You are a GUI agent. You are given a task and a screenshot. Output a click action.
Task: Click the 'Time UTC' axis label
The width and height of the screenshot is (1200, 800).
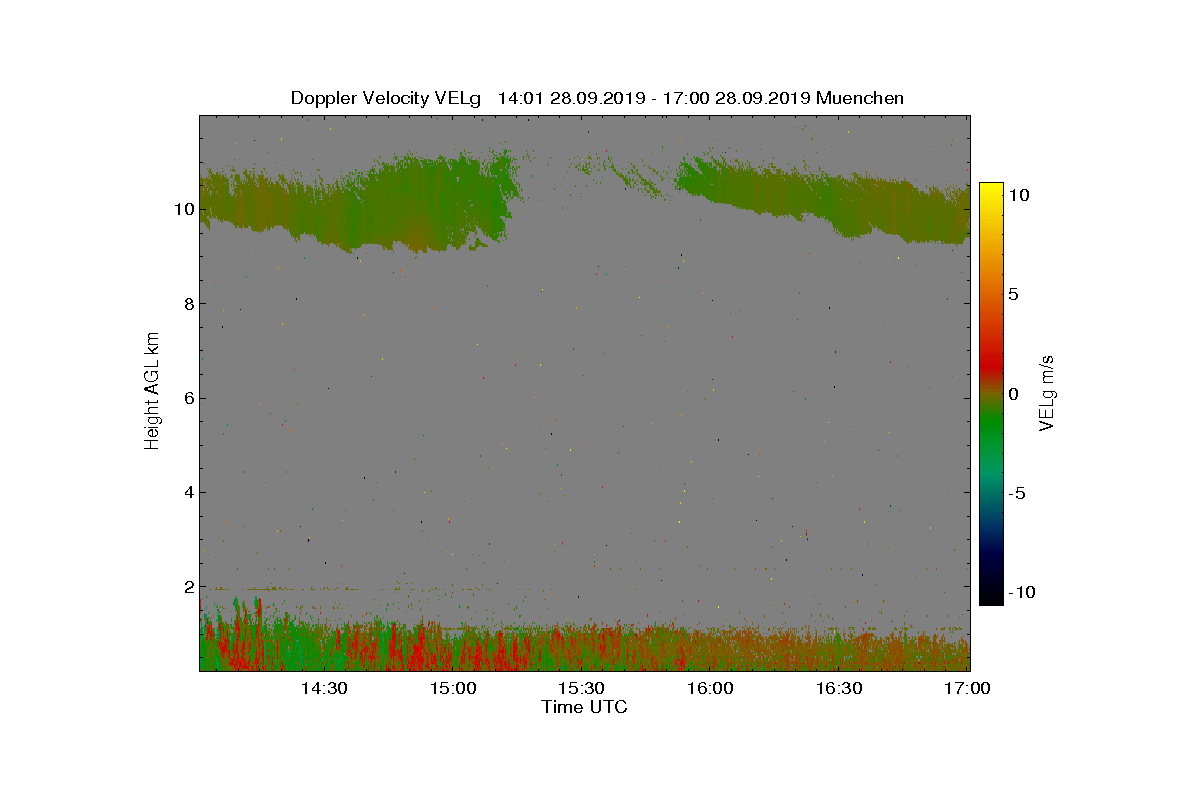point(584,707)
